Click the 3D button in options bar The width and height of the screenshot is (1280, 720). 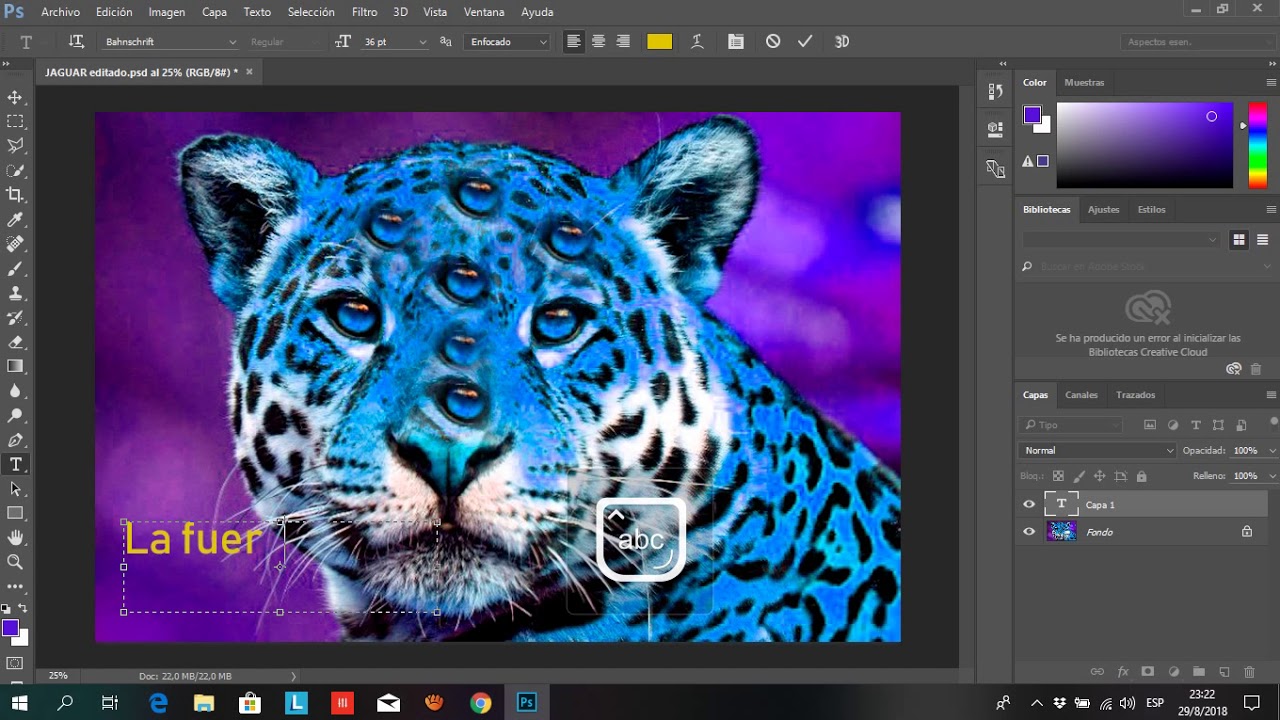(842, 42)
